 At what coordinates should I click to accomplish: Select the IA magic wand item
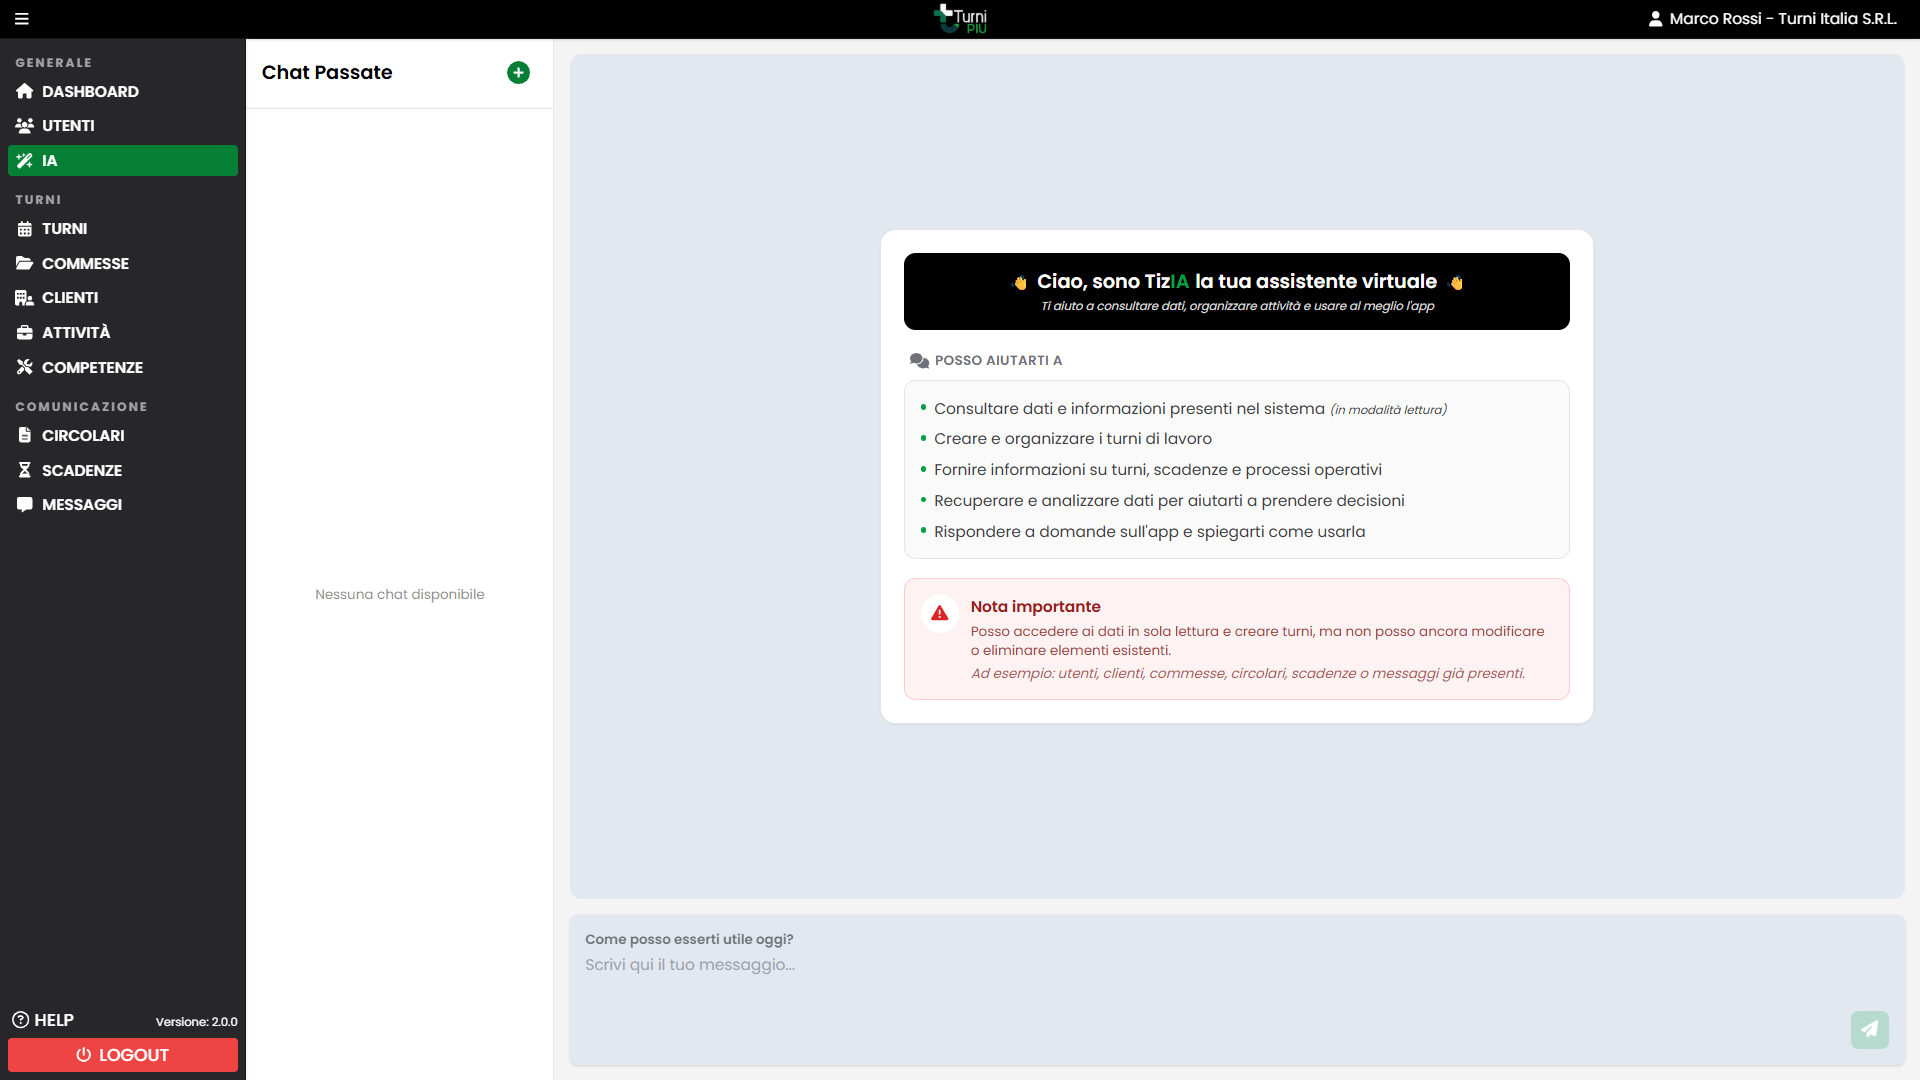coord(123,160)
